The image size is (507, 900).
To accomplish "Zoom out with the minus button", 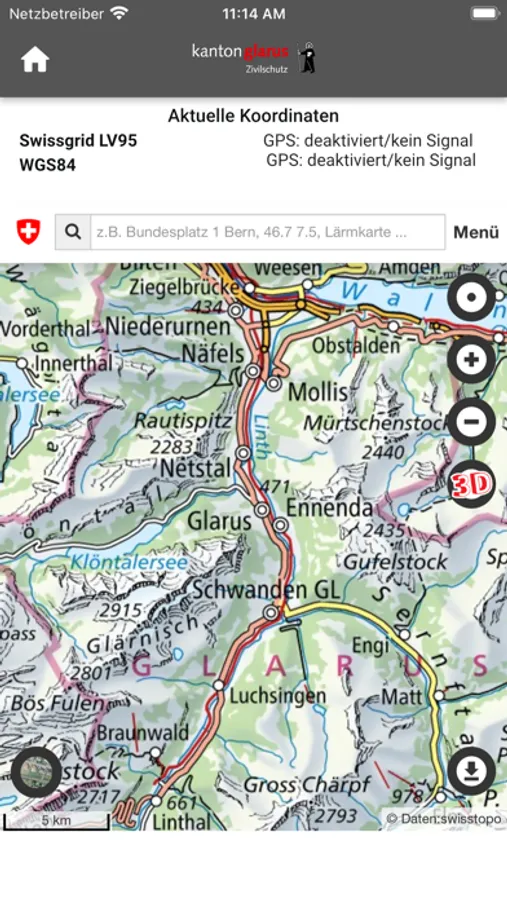I will click(471, 422).
